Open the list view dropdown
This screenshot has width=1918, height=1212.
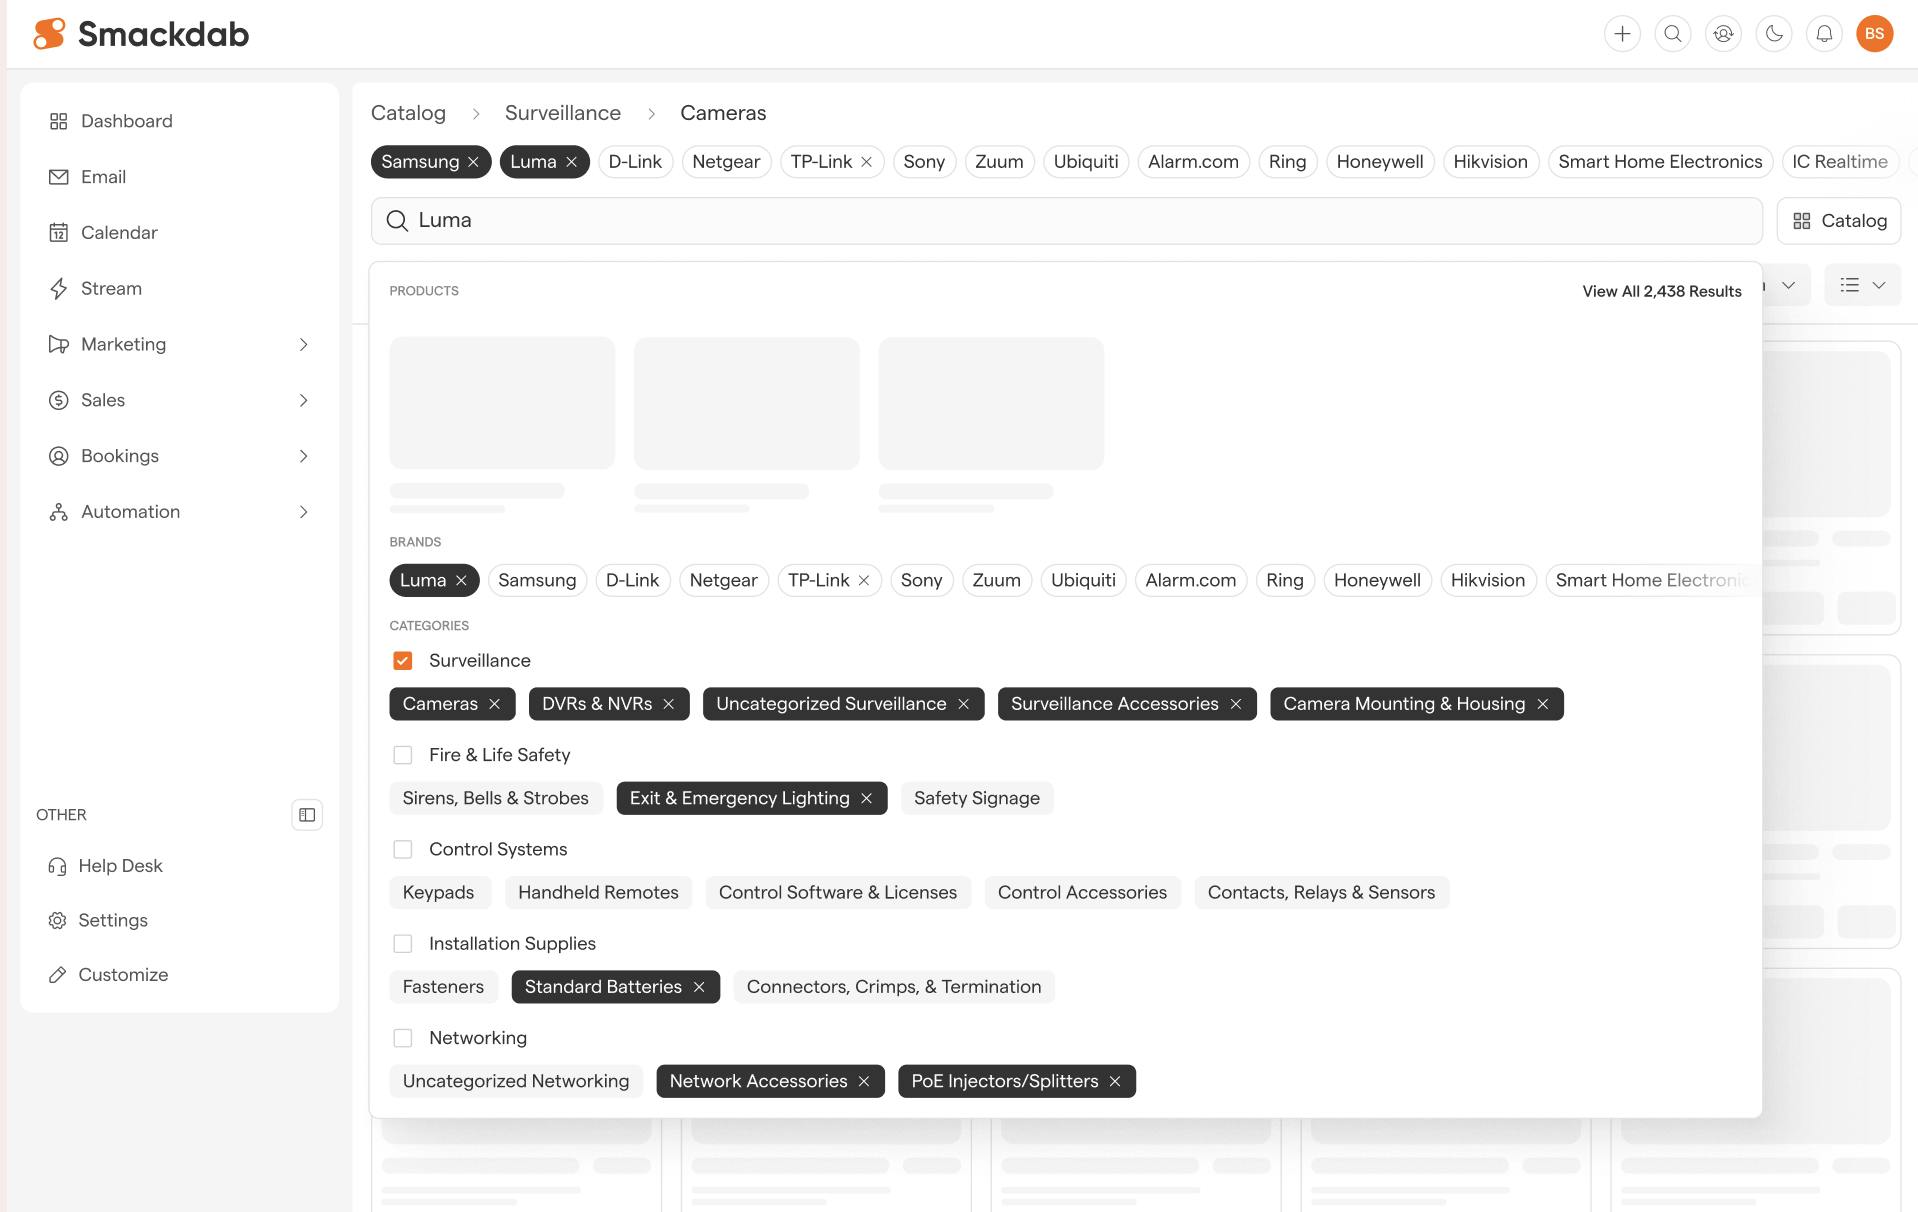pyautogui.click(x=1863, y=286)
